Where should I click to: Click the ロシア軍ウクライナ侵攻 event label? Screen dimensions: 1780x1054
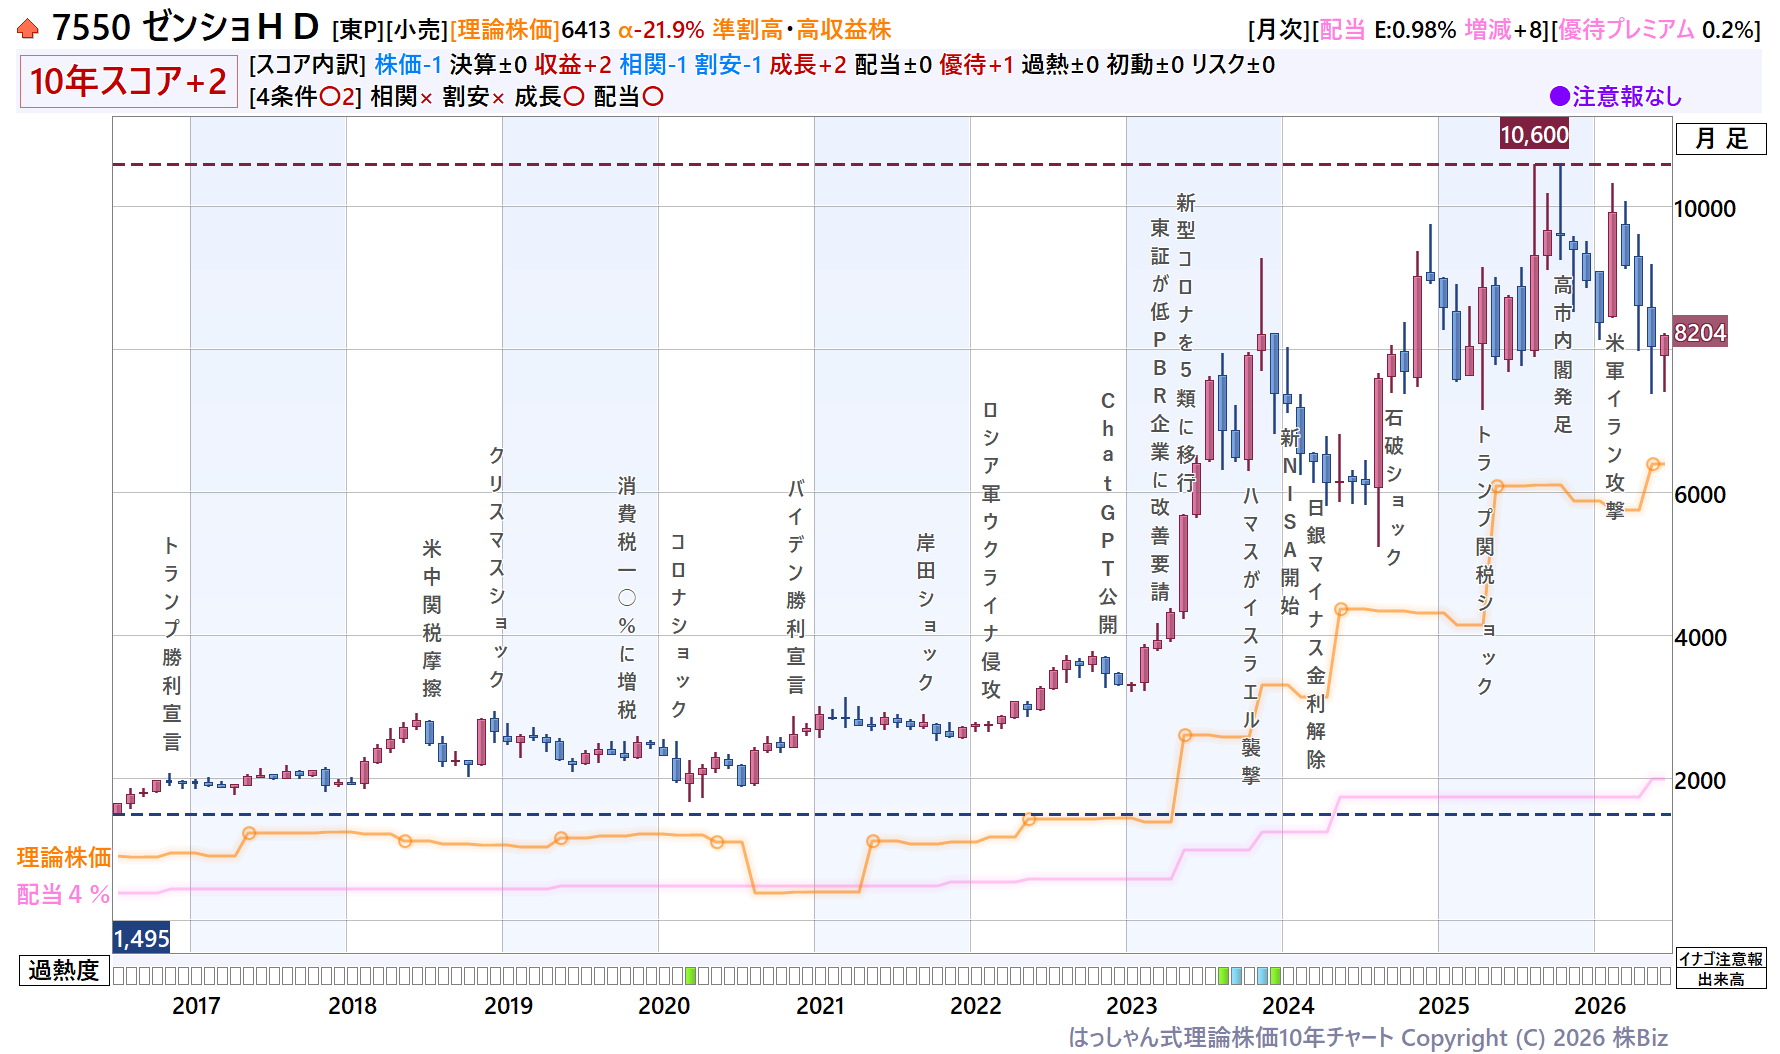991,549
